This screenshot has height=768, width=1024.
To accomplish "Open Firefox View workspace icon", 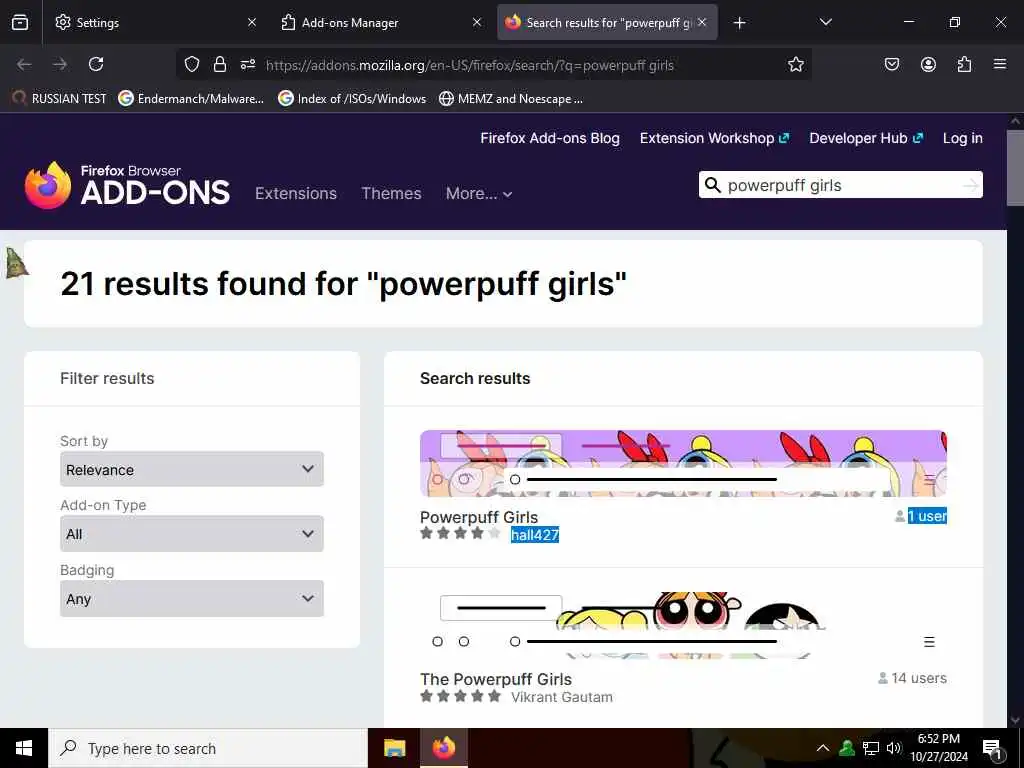I will point(20,22).
